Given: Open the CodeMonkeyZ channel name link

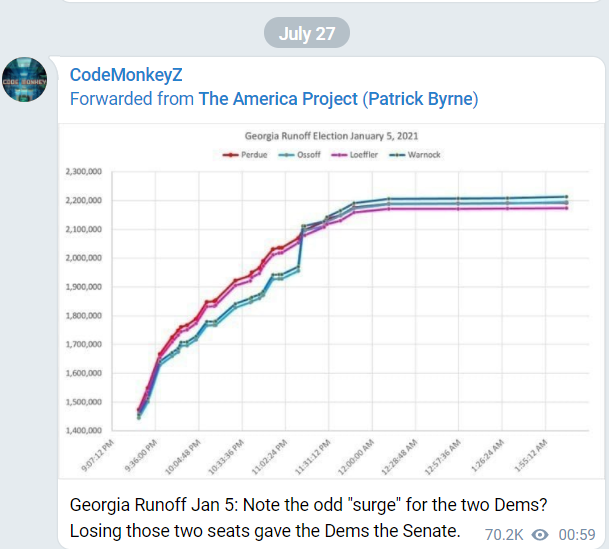Looking at the screenshot, I should point(126,75).
